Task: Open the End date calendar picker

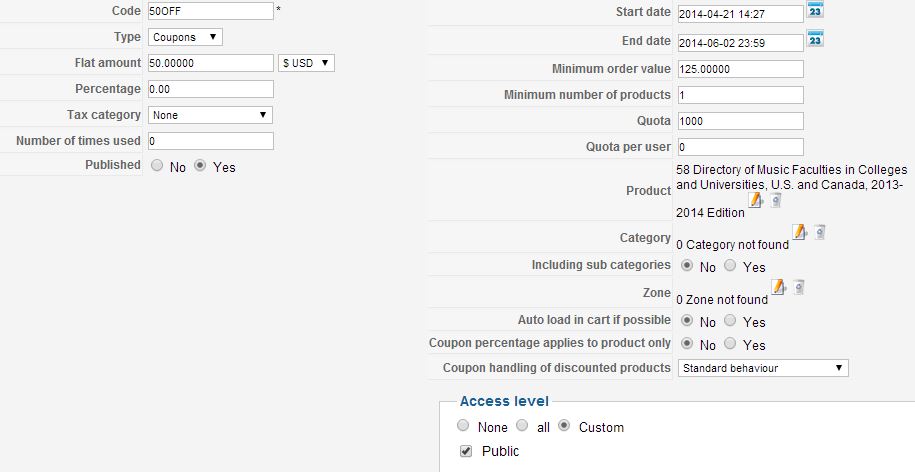Action: point(815,40)
